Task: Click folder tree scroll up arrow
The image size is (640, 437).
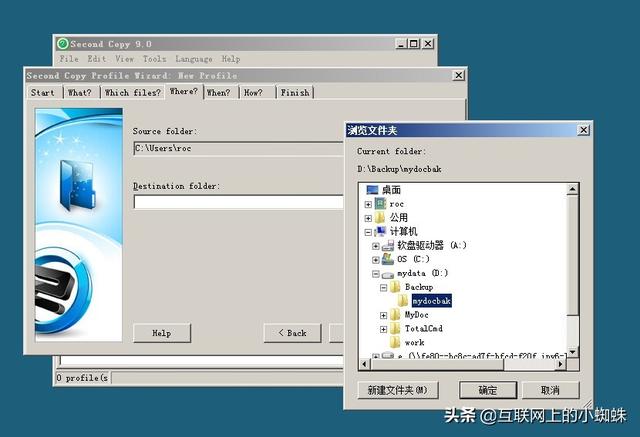Action: [x=573, y=189]
